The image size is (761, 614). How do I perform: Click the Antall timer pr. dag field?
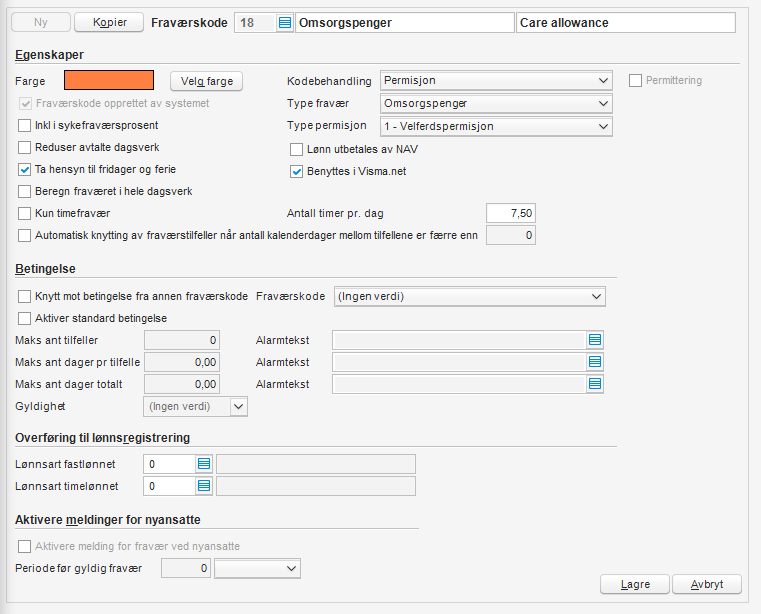click(x=511, y=213)
